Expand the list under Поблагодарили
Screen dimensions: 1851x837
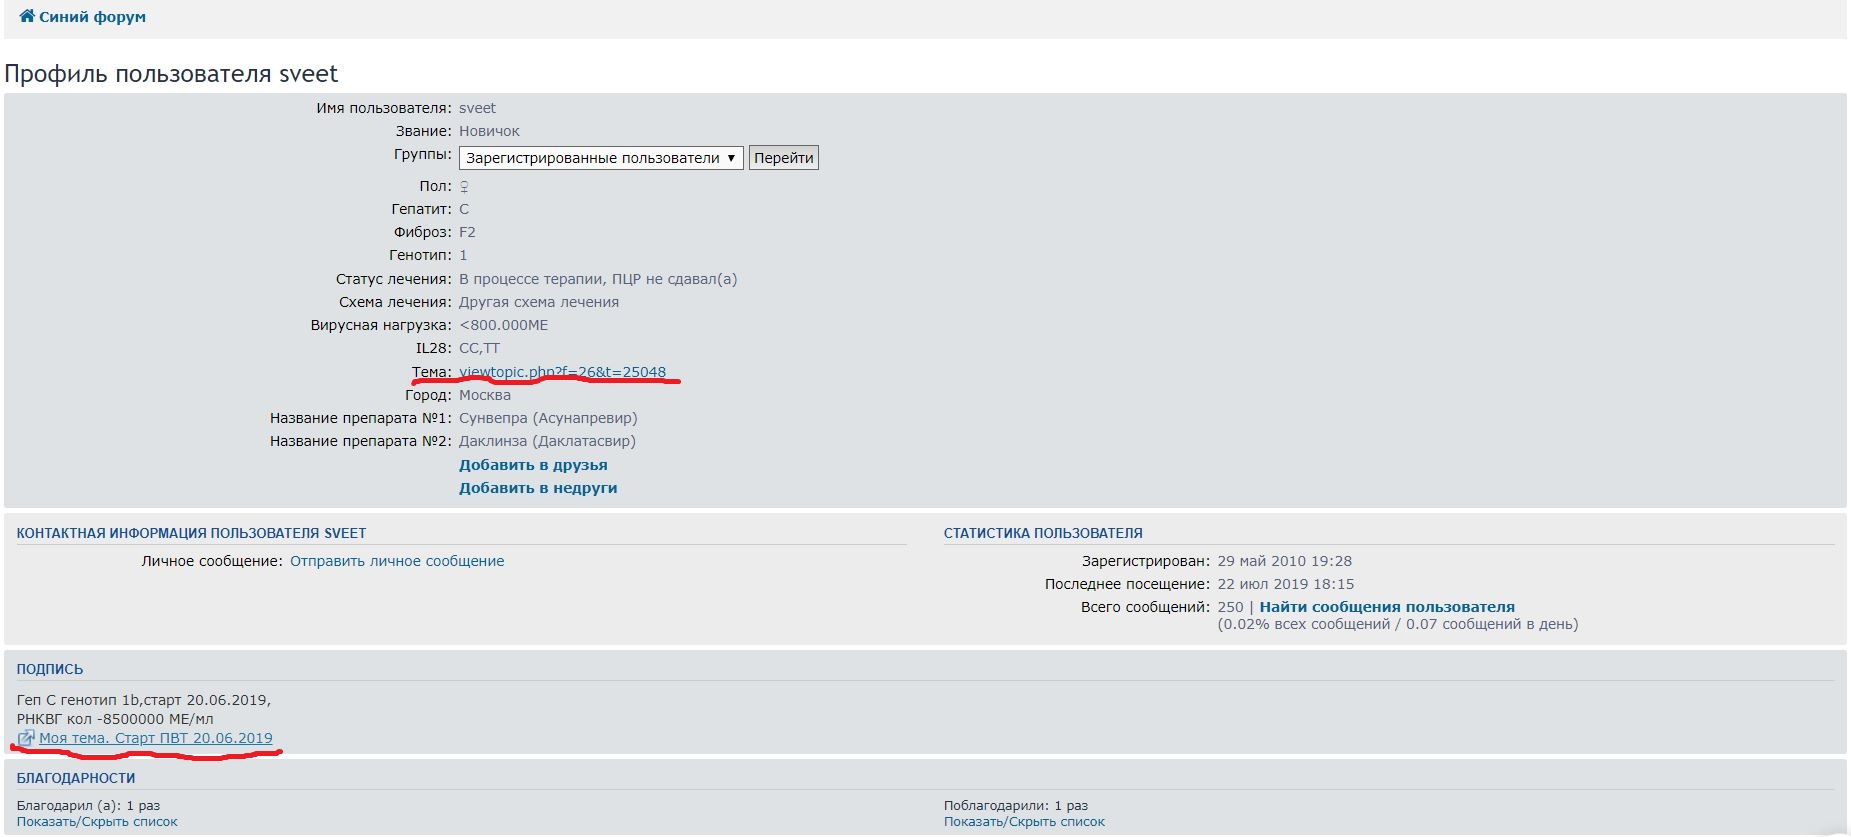pos(1024,822)
